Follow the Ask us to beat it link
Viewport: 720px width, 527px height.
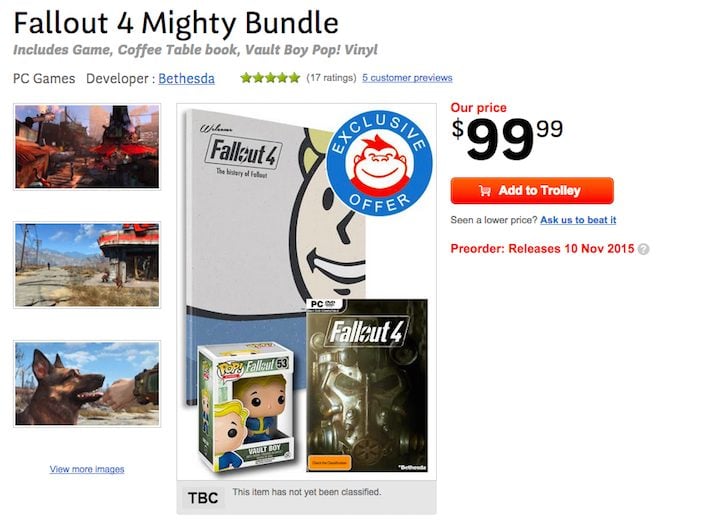click(578, 220)
